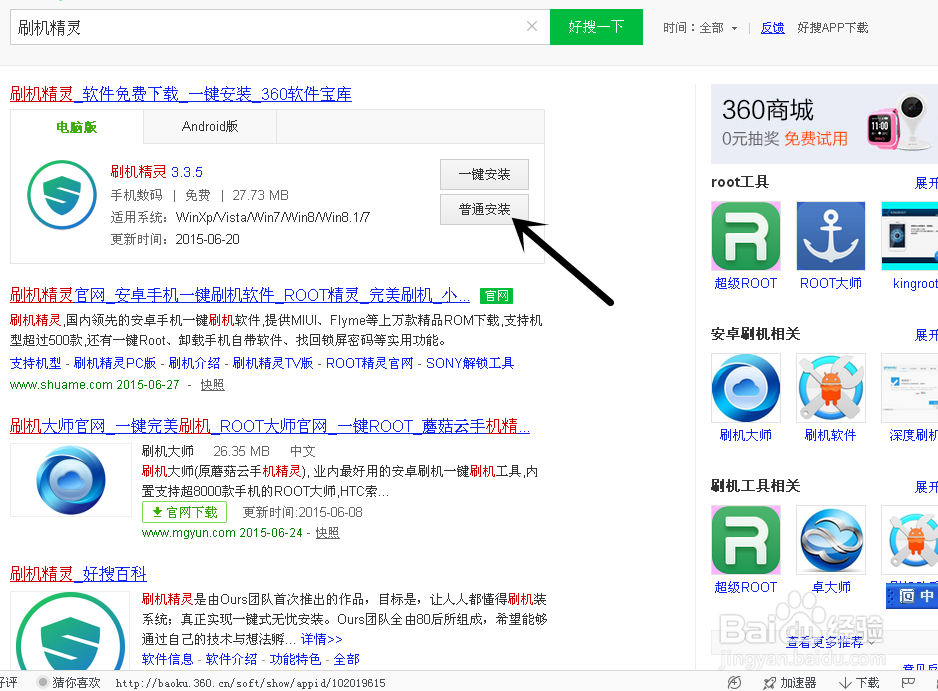
Task: Open the 360商城 banner advertisement
Action: pos(824,124)
